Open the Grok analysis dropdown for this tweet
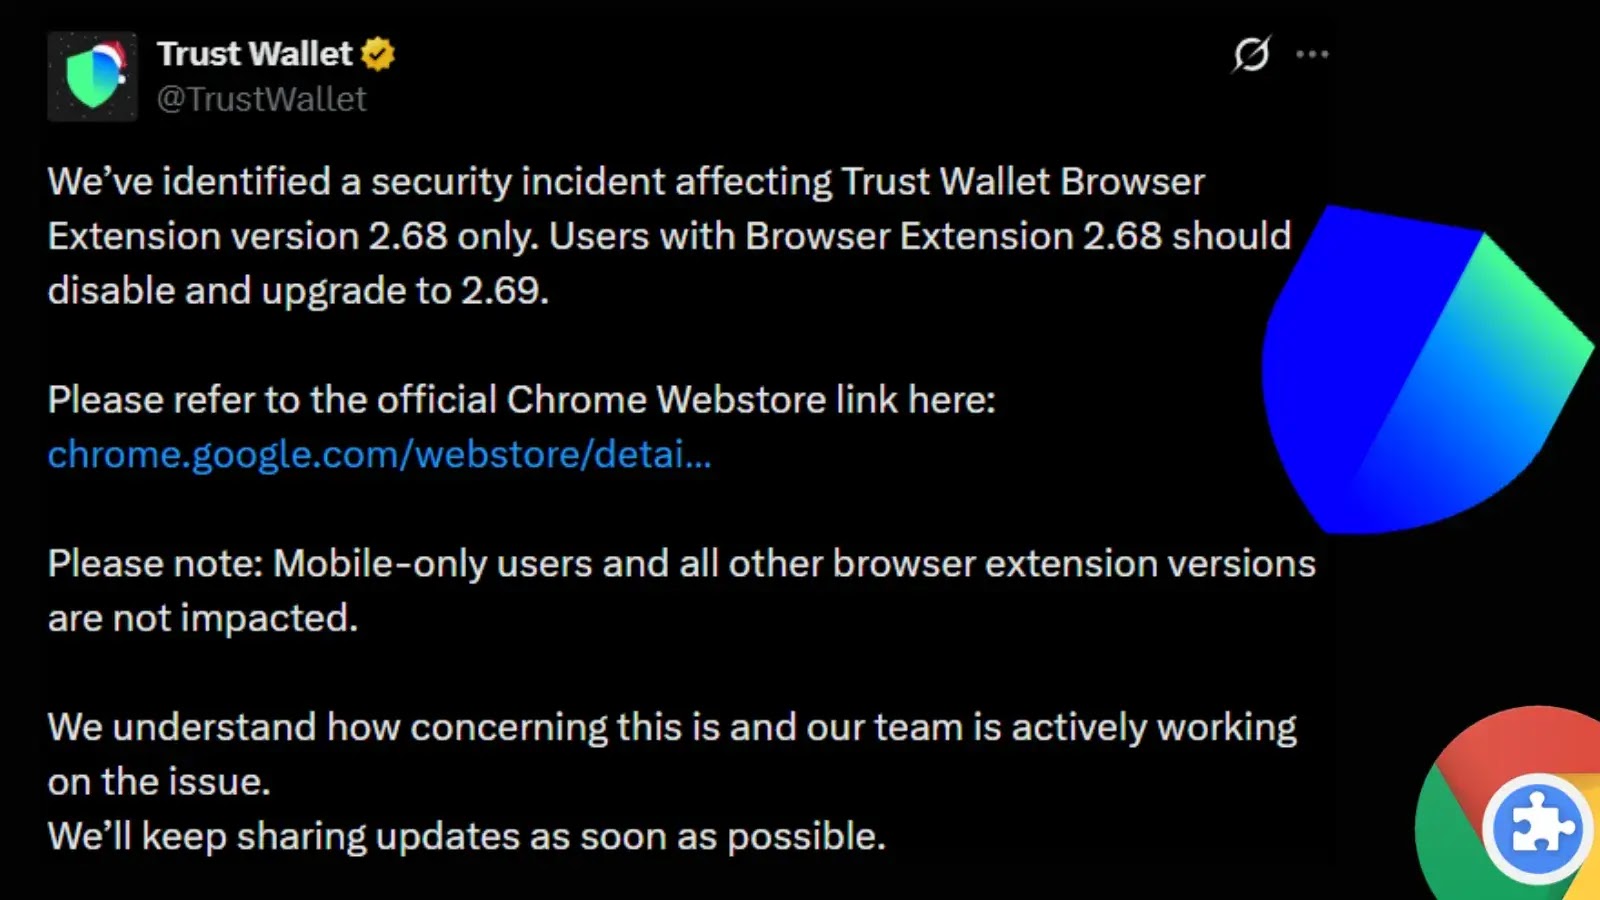Screen dimensions: 1600x900 coord(1251,55)
